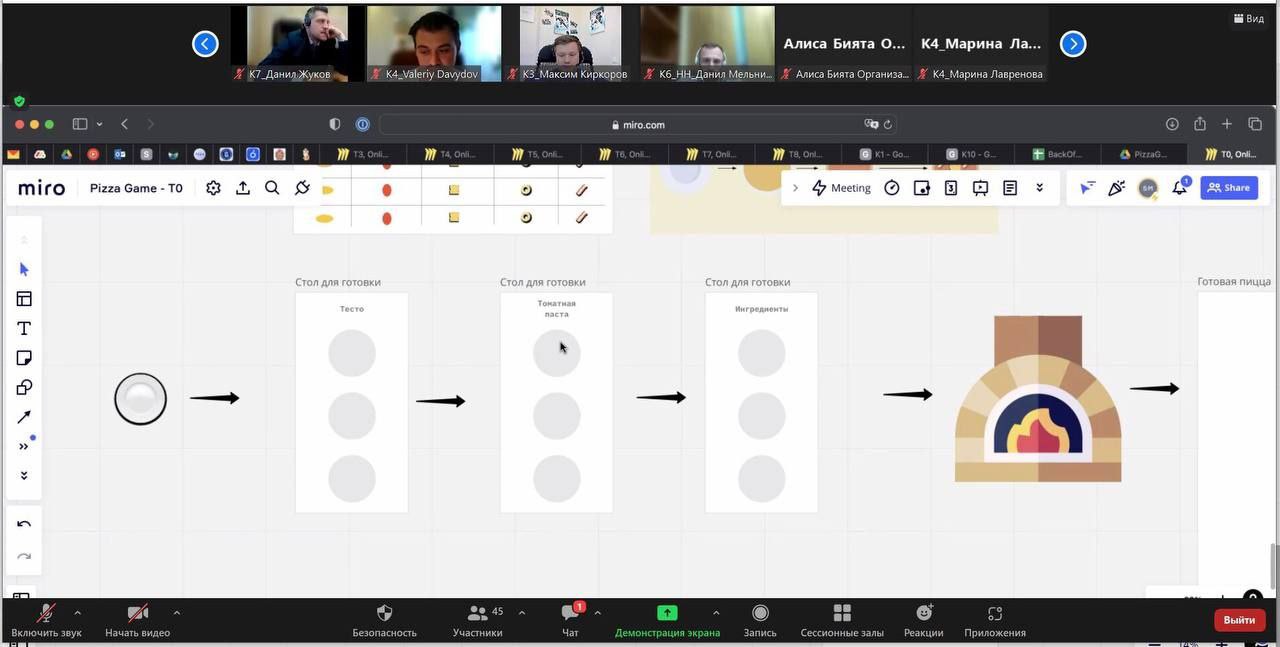The width and height of the screenshot is (1280, 647).
Task: Open Miro board settings gear
Action: pyautogui.click(x=213, y=188)
